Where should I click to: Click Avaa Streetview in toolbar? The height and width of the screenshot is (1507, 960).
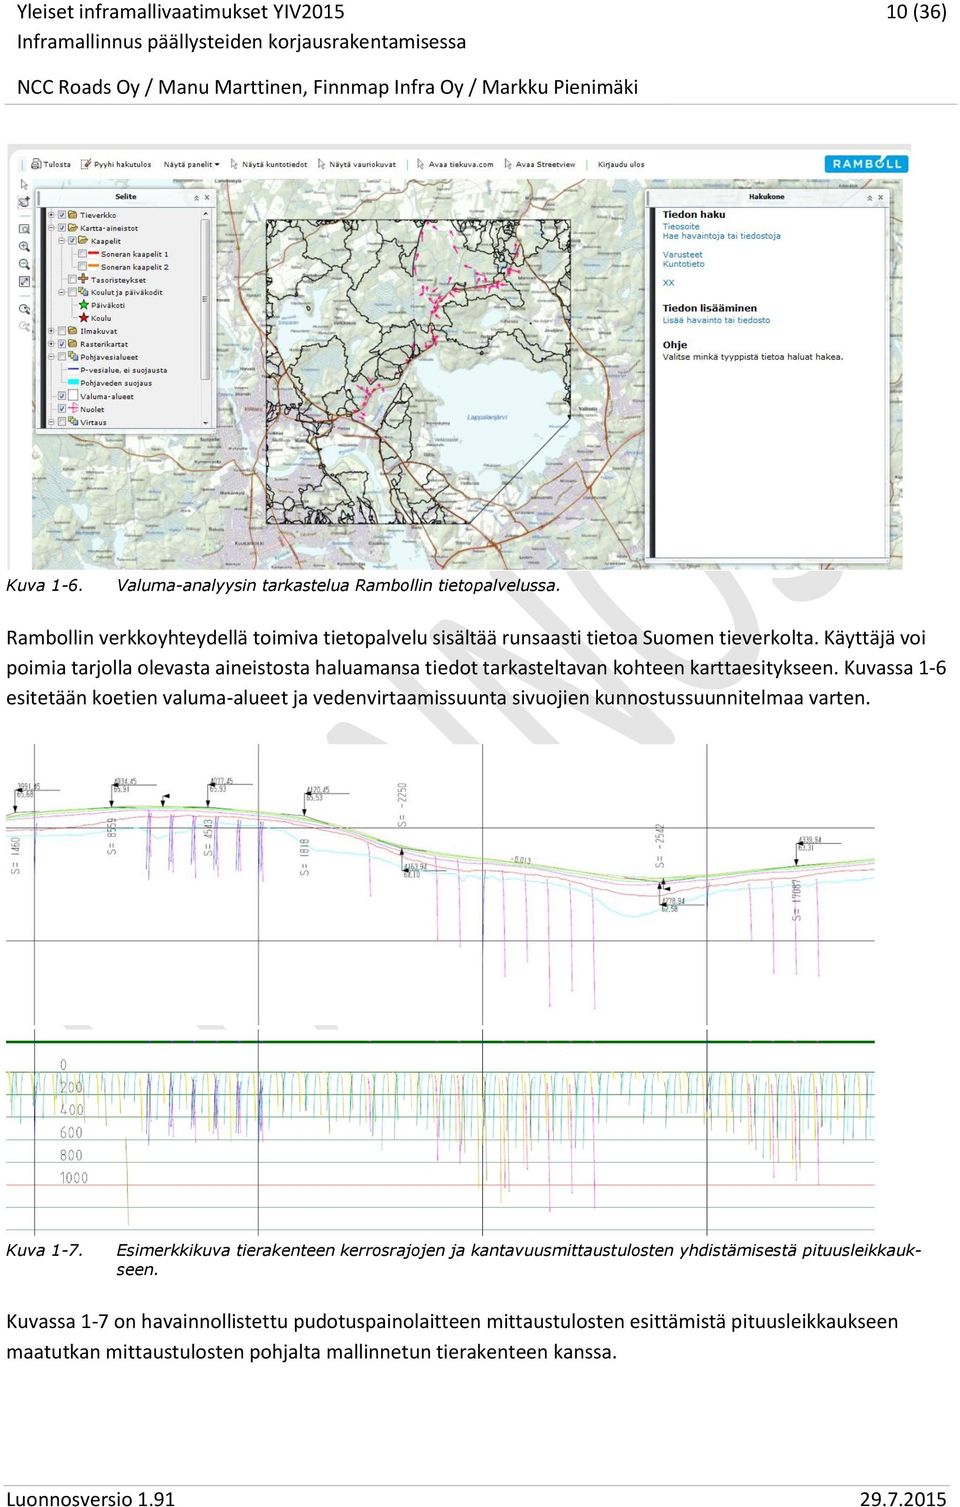coord(540,164)
